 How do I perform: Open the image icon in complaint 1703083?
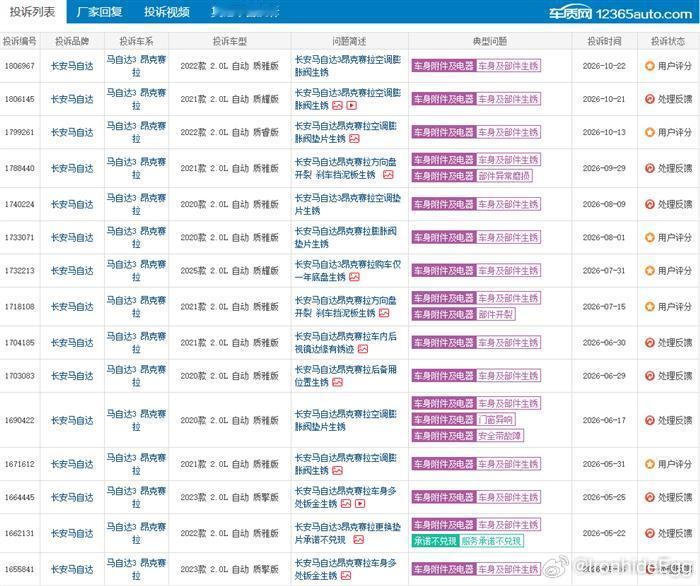point(338,382)
